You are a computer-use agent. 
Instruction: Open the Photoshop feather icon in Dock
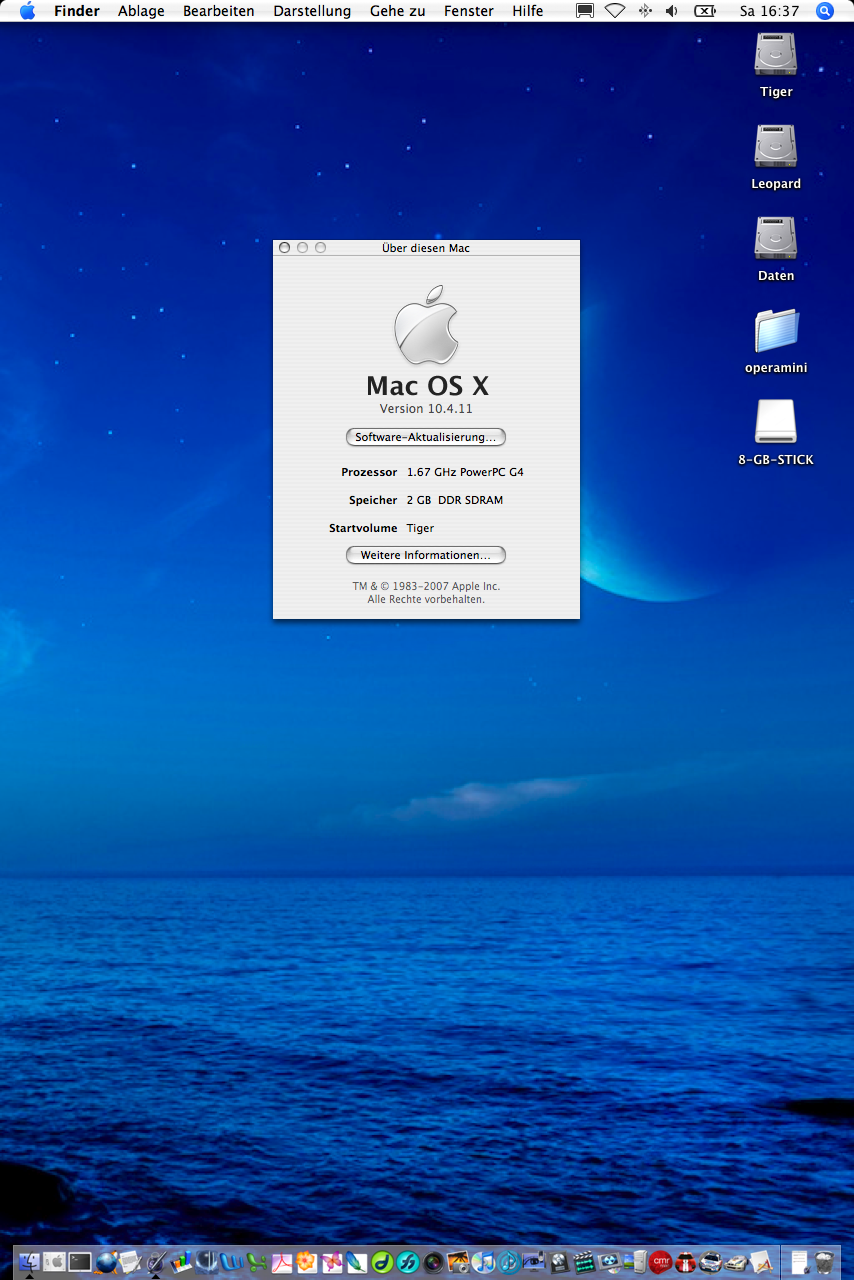357,1261
